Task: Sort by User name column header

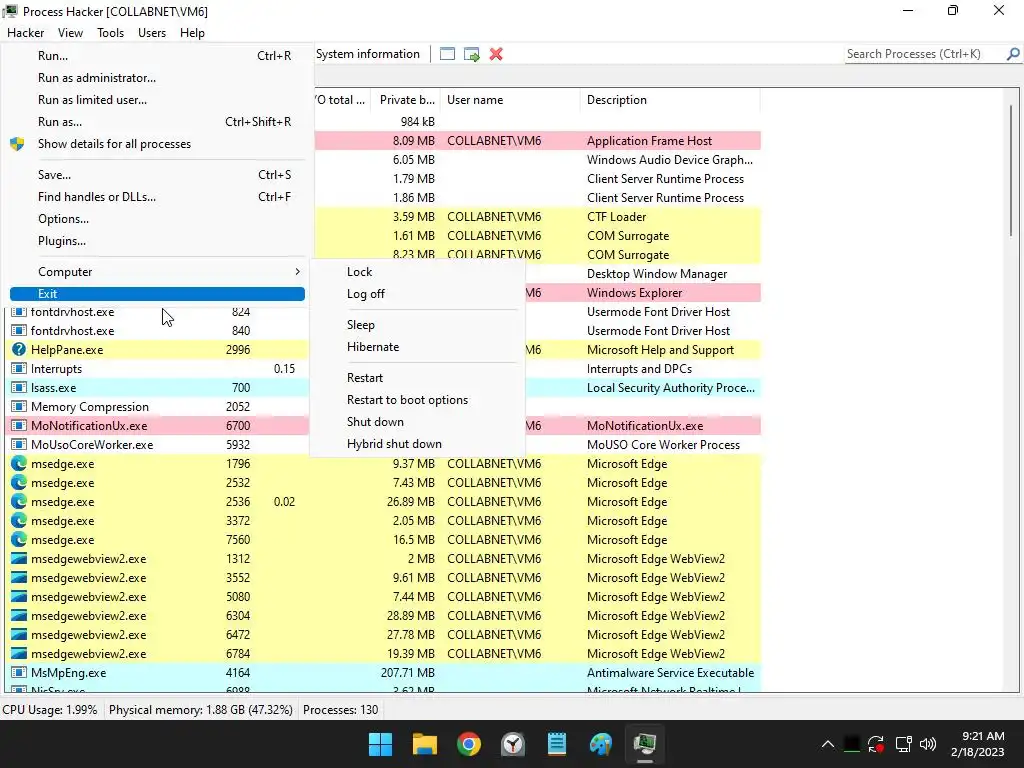Action: click(509, 100)
